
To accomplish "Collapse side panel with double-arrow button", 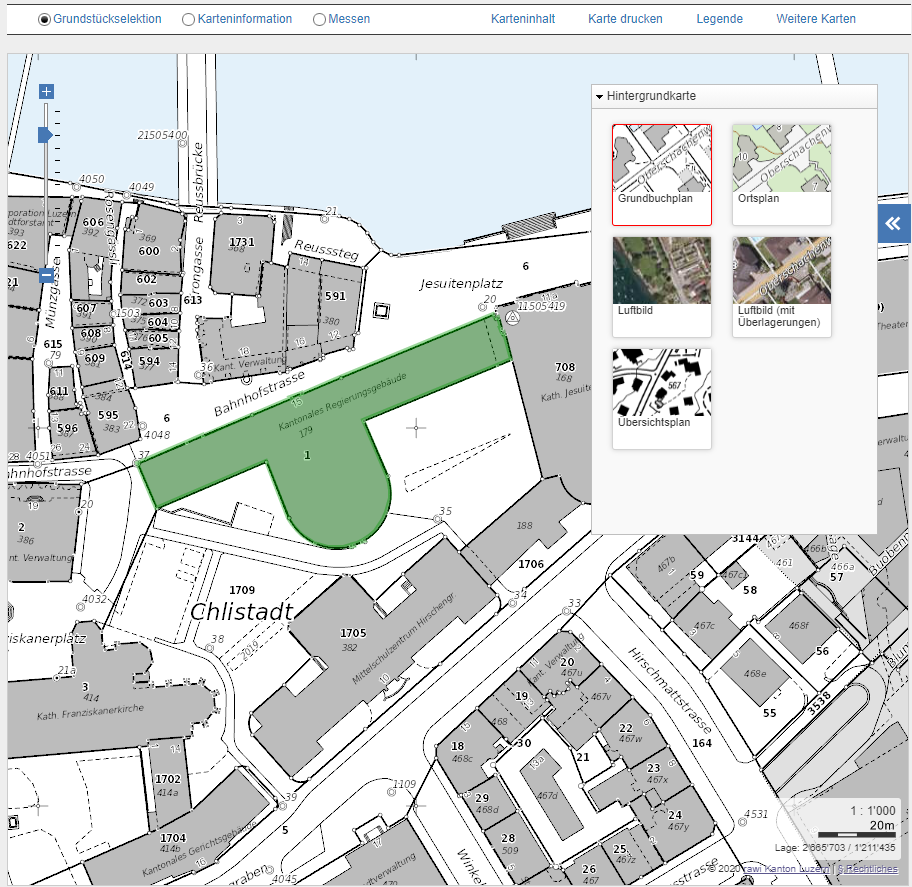I will (893, 224).
